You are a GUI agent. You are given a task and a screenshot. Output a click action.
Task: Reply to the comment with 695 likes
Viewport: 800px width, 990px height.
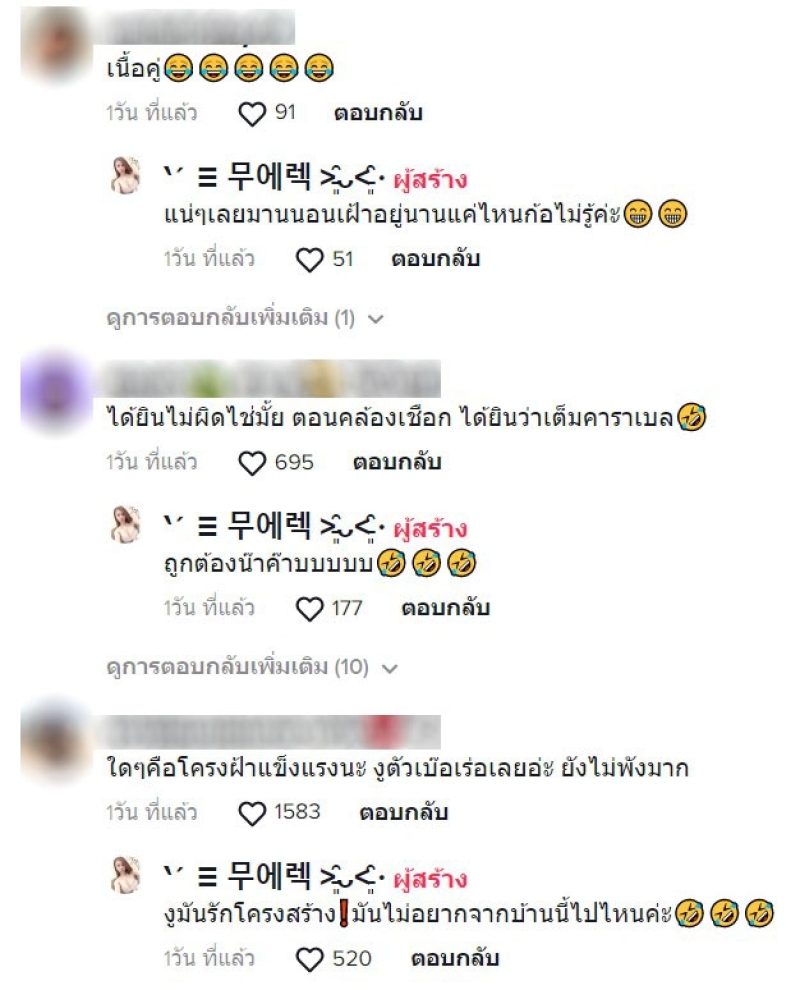tap(397, 462)
